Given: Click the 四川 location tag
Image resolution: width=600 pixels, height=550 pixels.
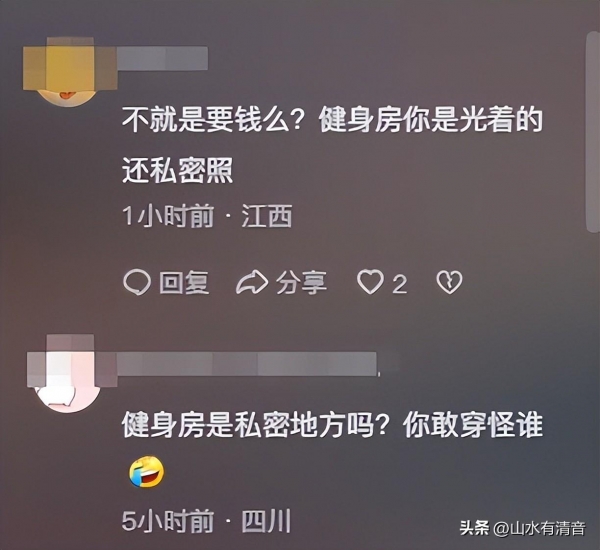Looking at the screenshot, I should (x=266, y=521).
